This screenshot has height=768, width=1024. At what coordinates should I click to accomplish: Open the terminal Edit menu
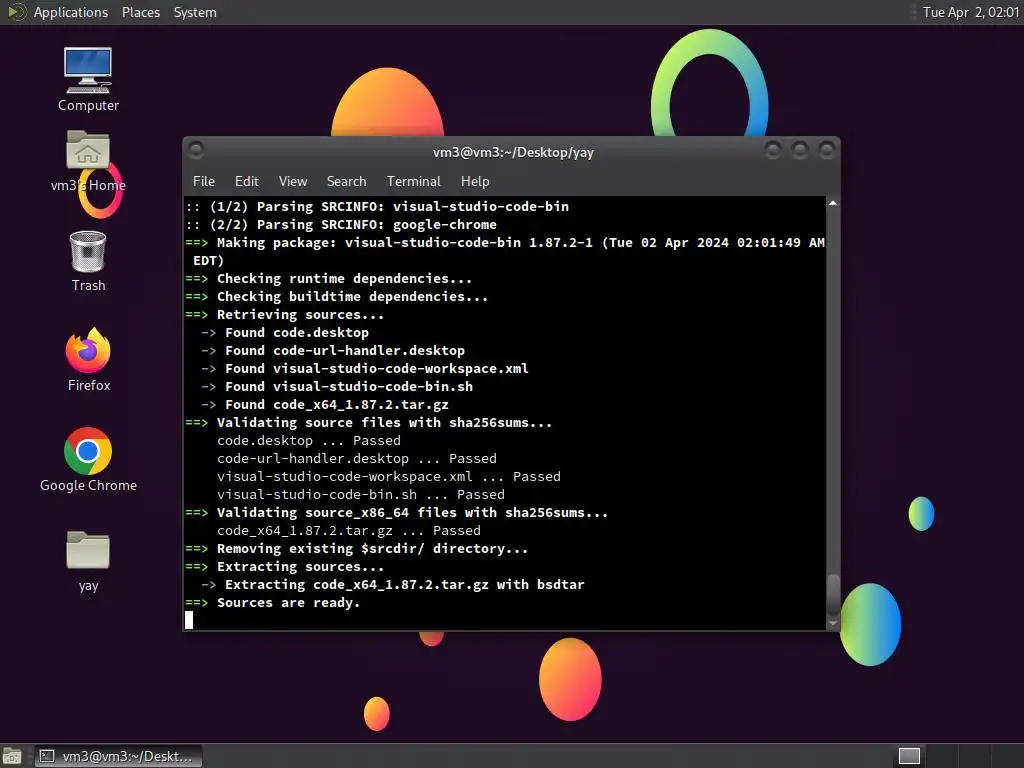click(x=247, y=182)
